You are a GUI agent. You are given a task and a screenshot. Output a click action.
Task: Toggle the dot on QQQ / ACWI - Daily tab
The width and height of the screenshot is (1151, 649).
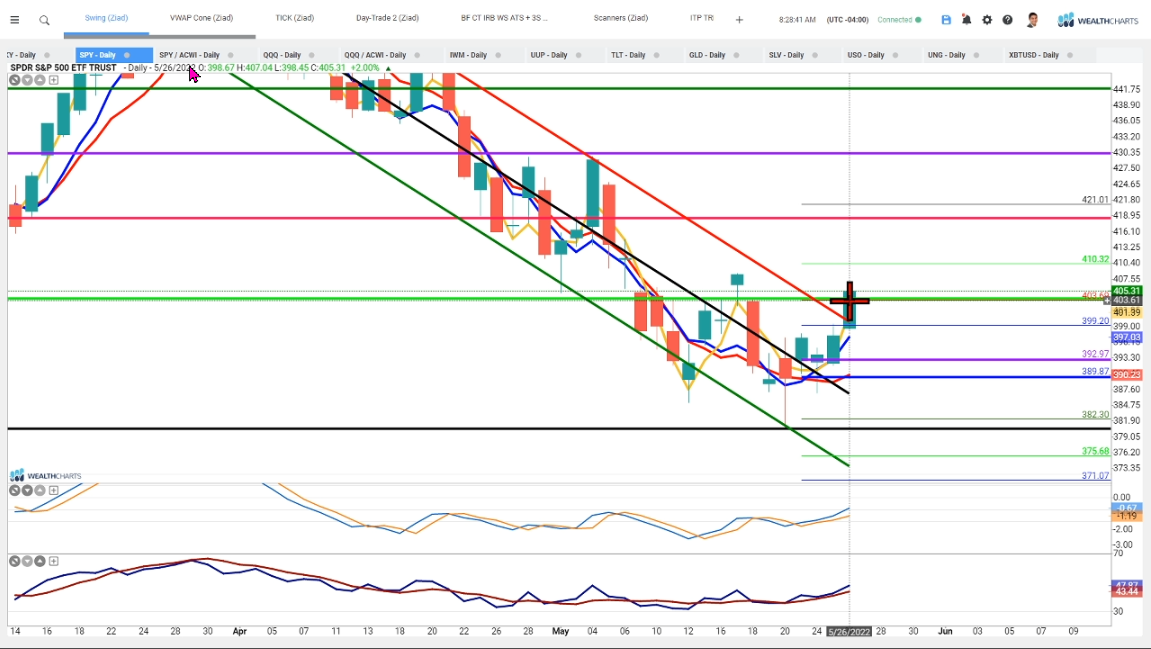(417, 55)
